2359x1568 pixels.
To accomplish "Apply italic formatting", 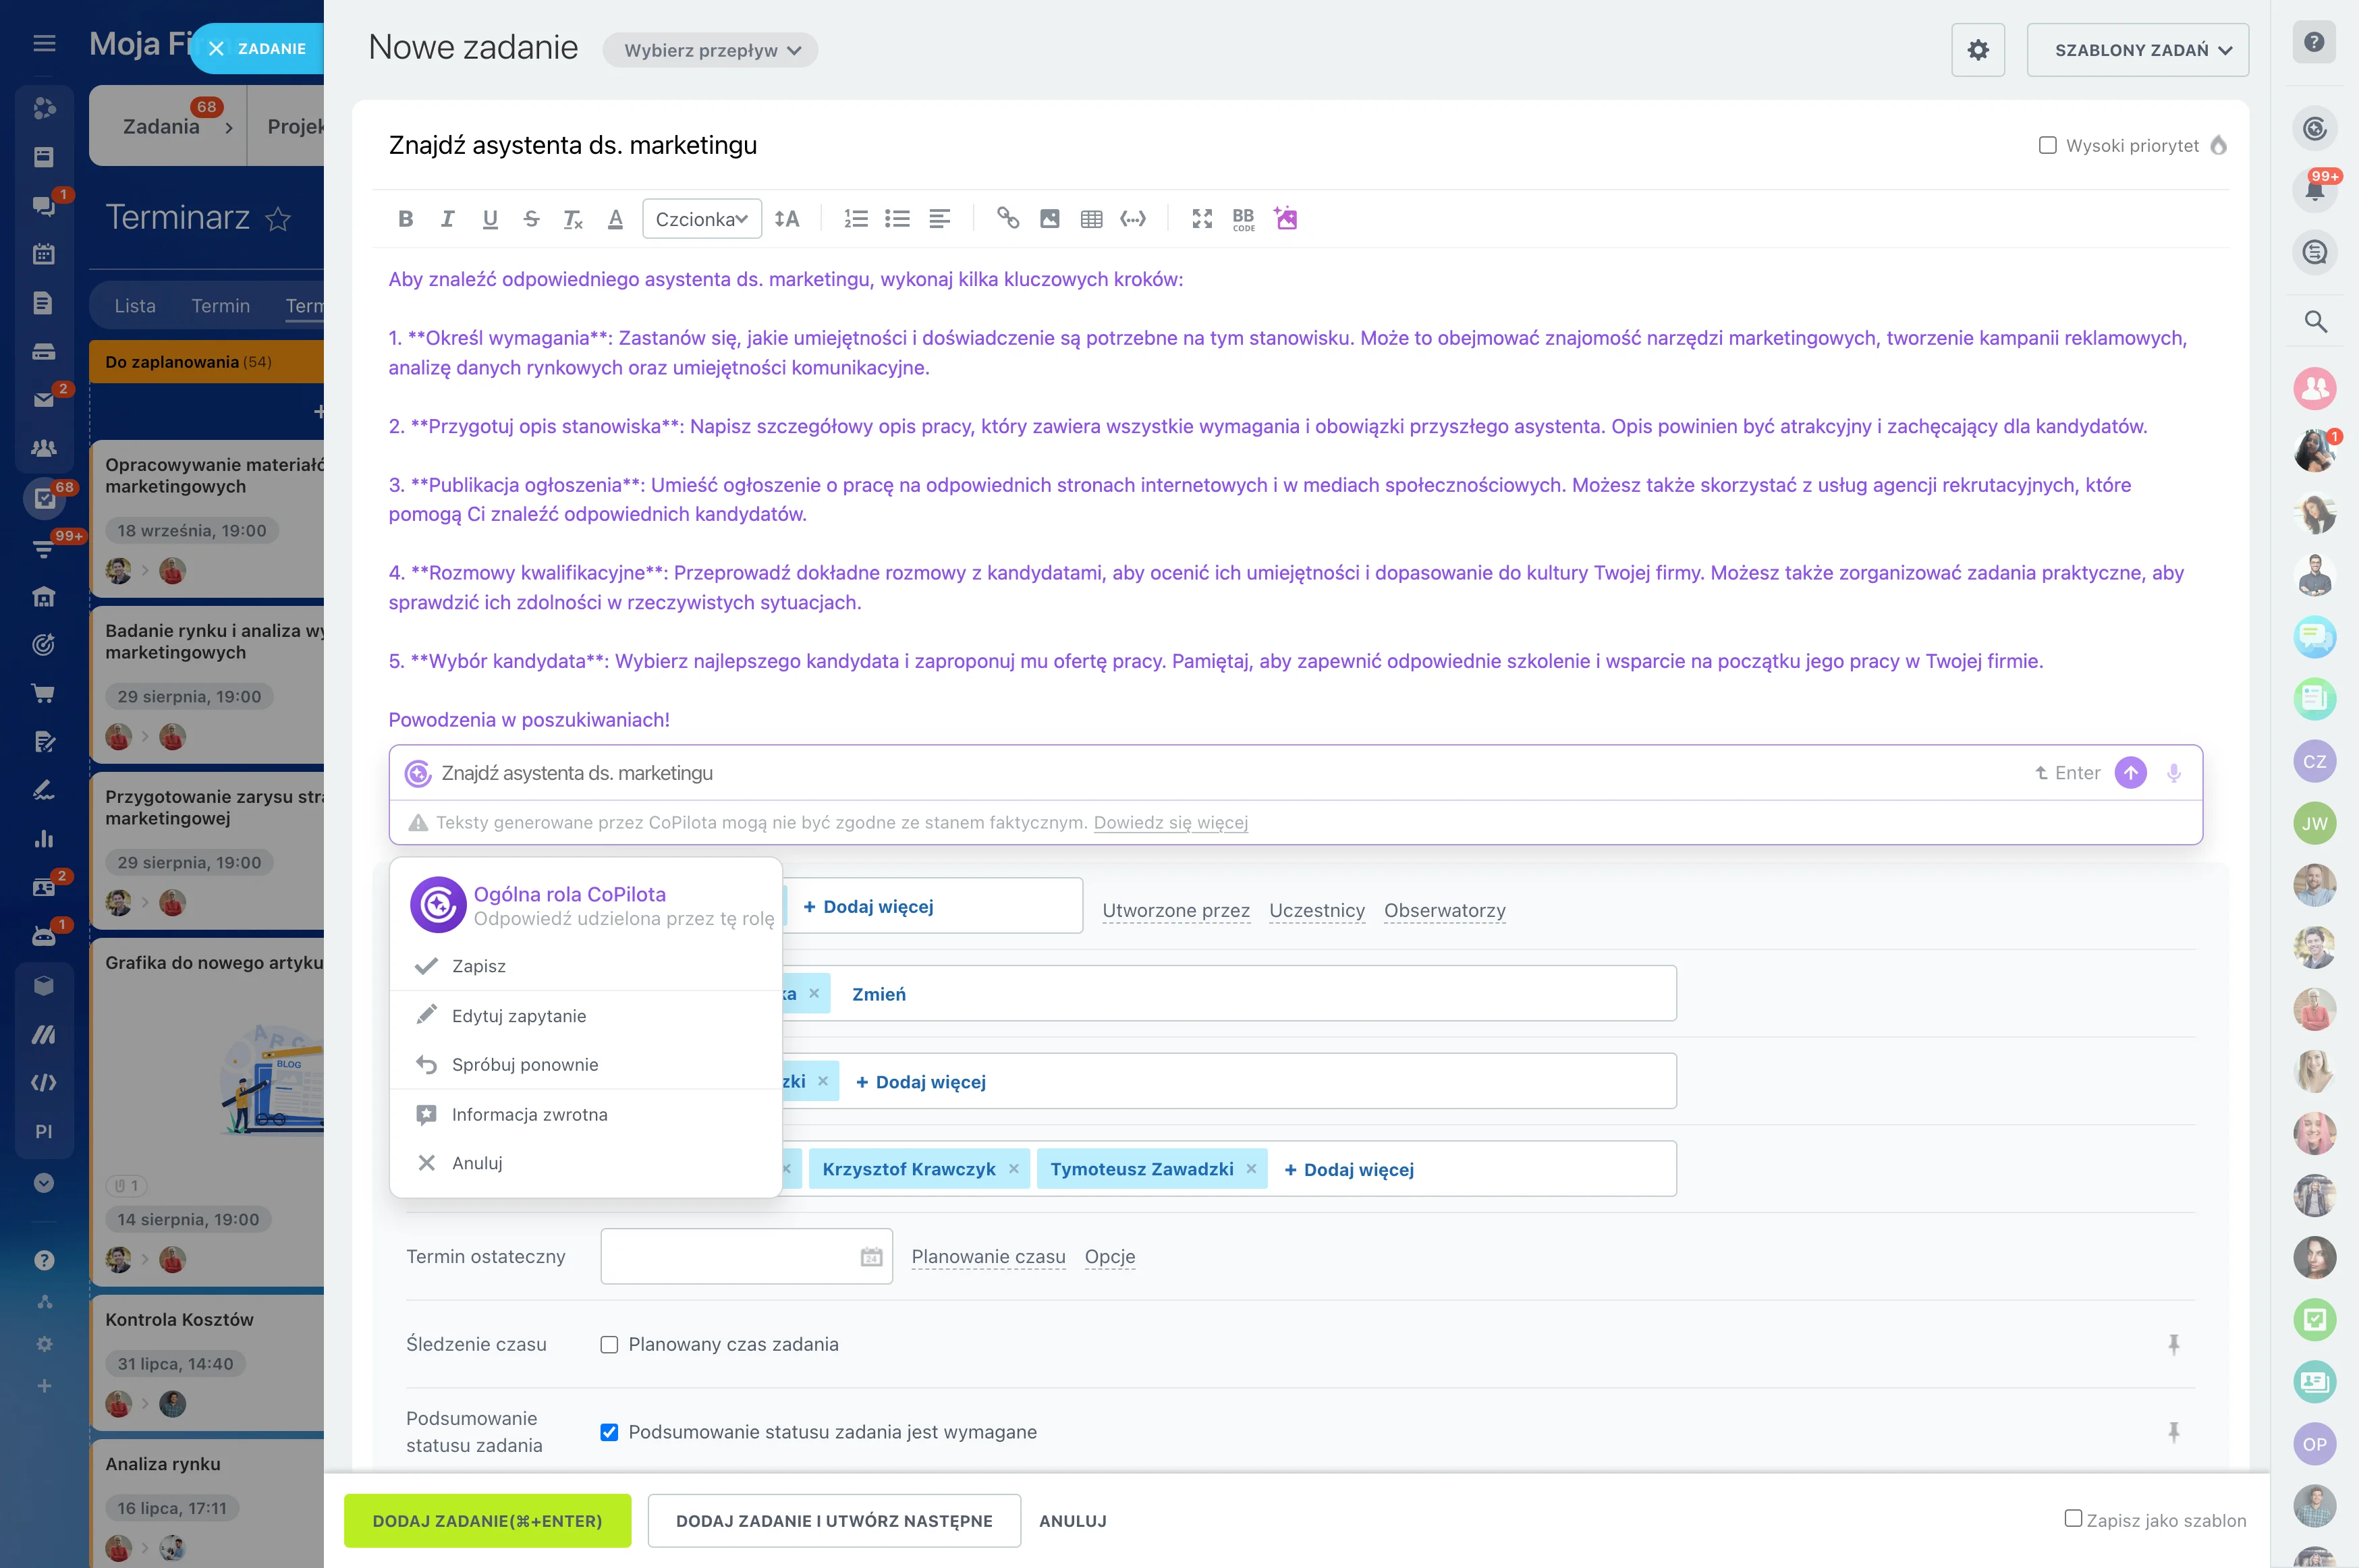I will 447,219.
